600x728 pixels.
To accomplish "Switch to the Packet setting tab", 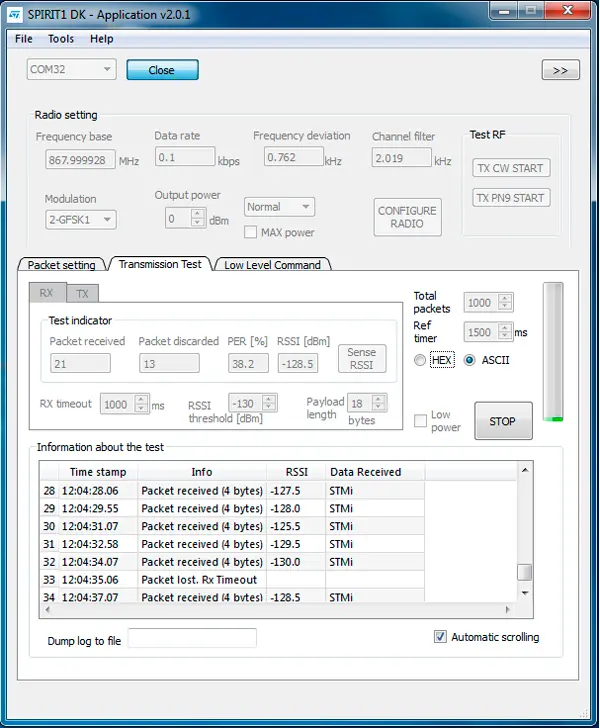I will [61, 265].
